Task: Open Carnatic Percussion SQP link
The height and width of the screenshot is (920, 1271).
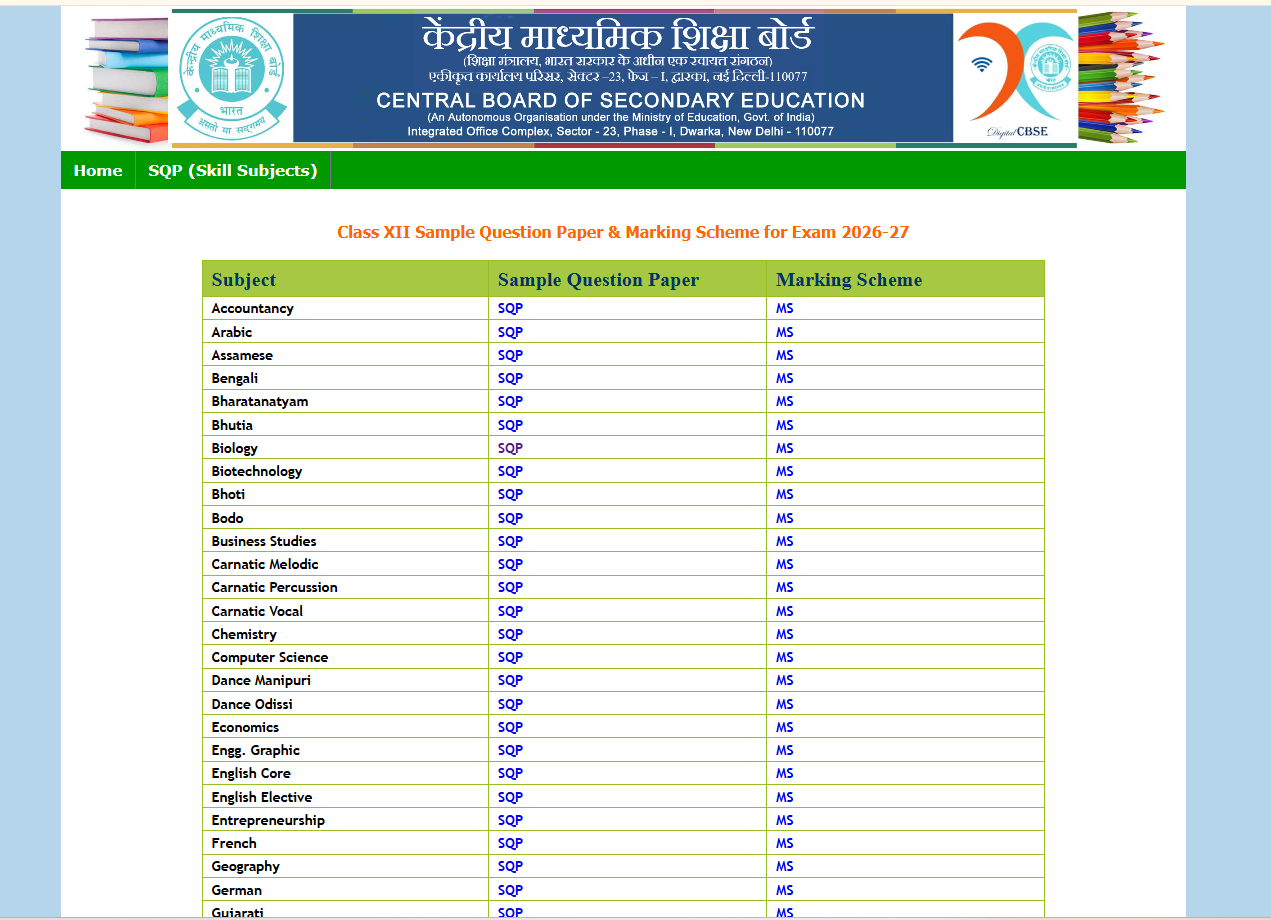Action: tap(511, 587)
